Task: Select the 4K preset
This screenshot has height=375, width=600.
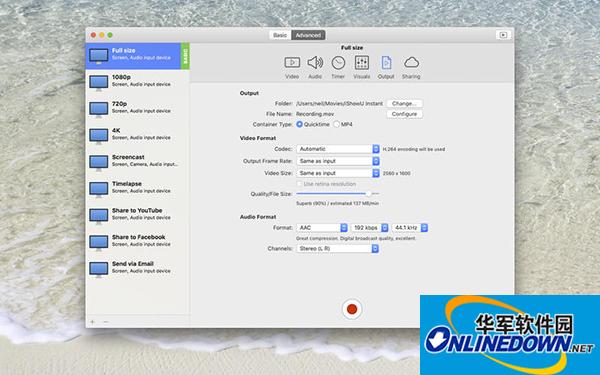Action: (137, 135)
